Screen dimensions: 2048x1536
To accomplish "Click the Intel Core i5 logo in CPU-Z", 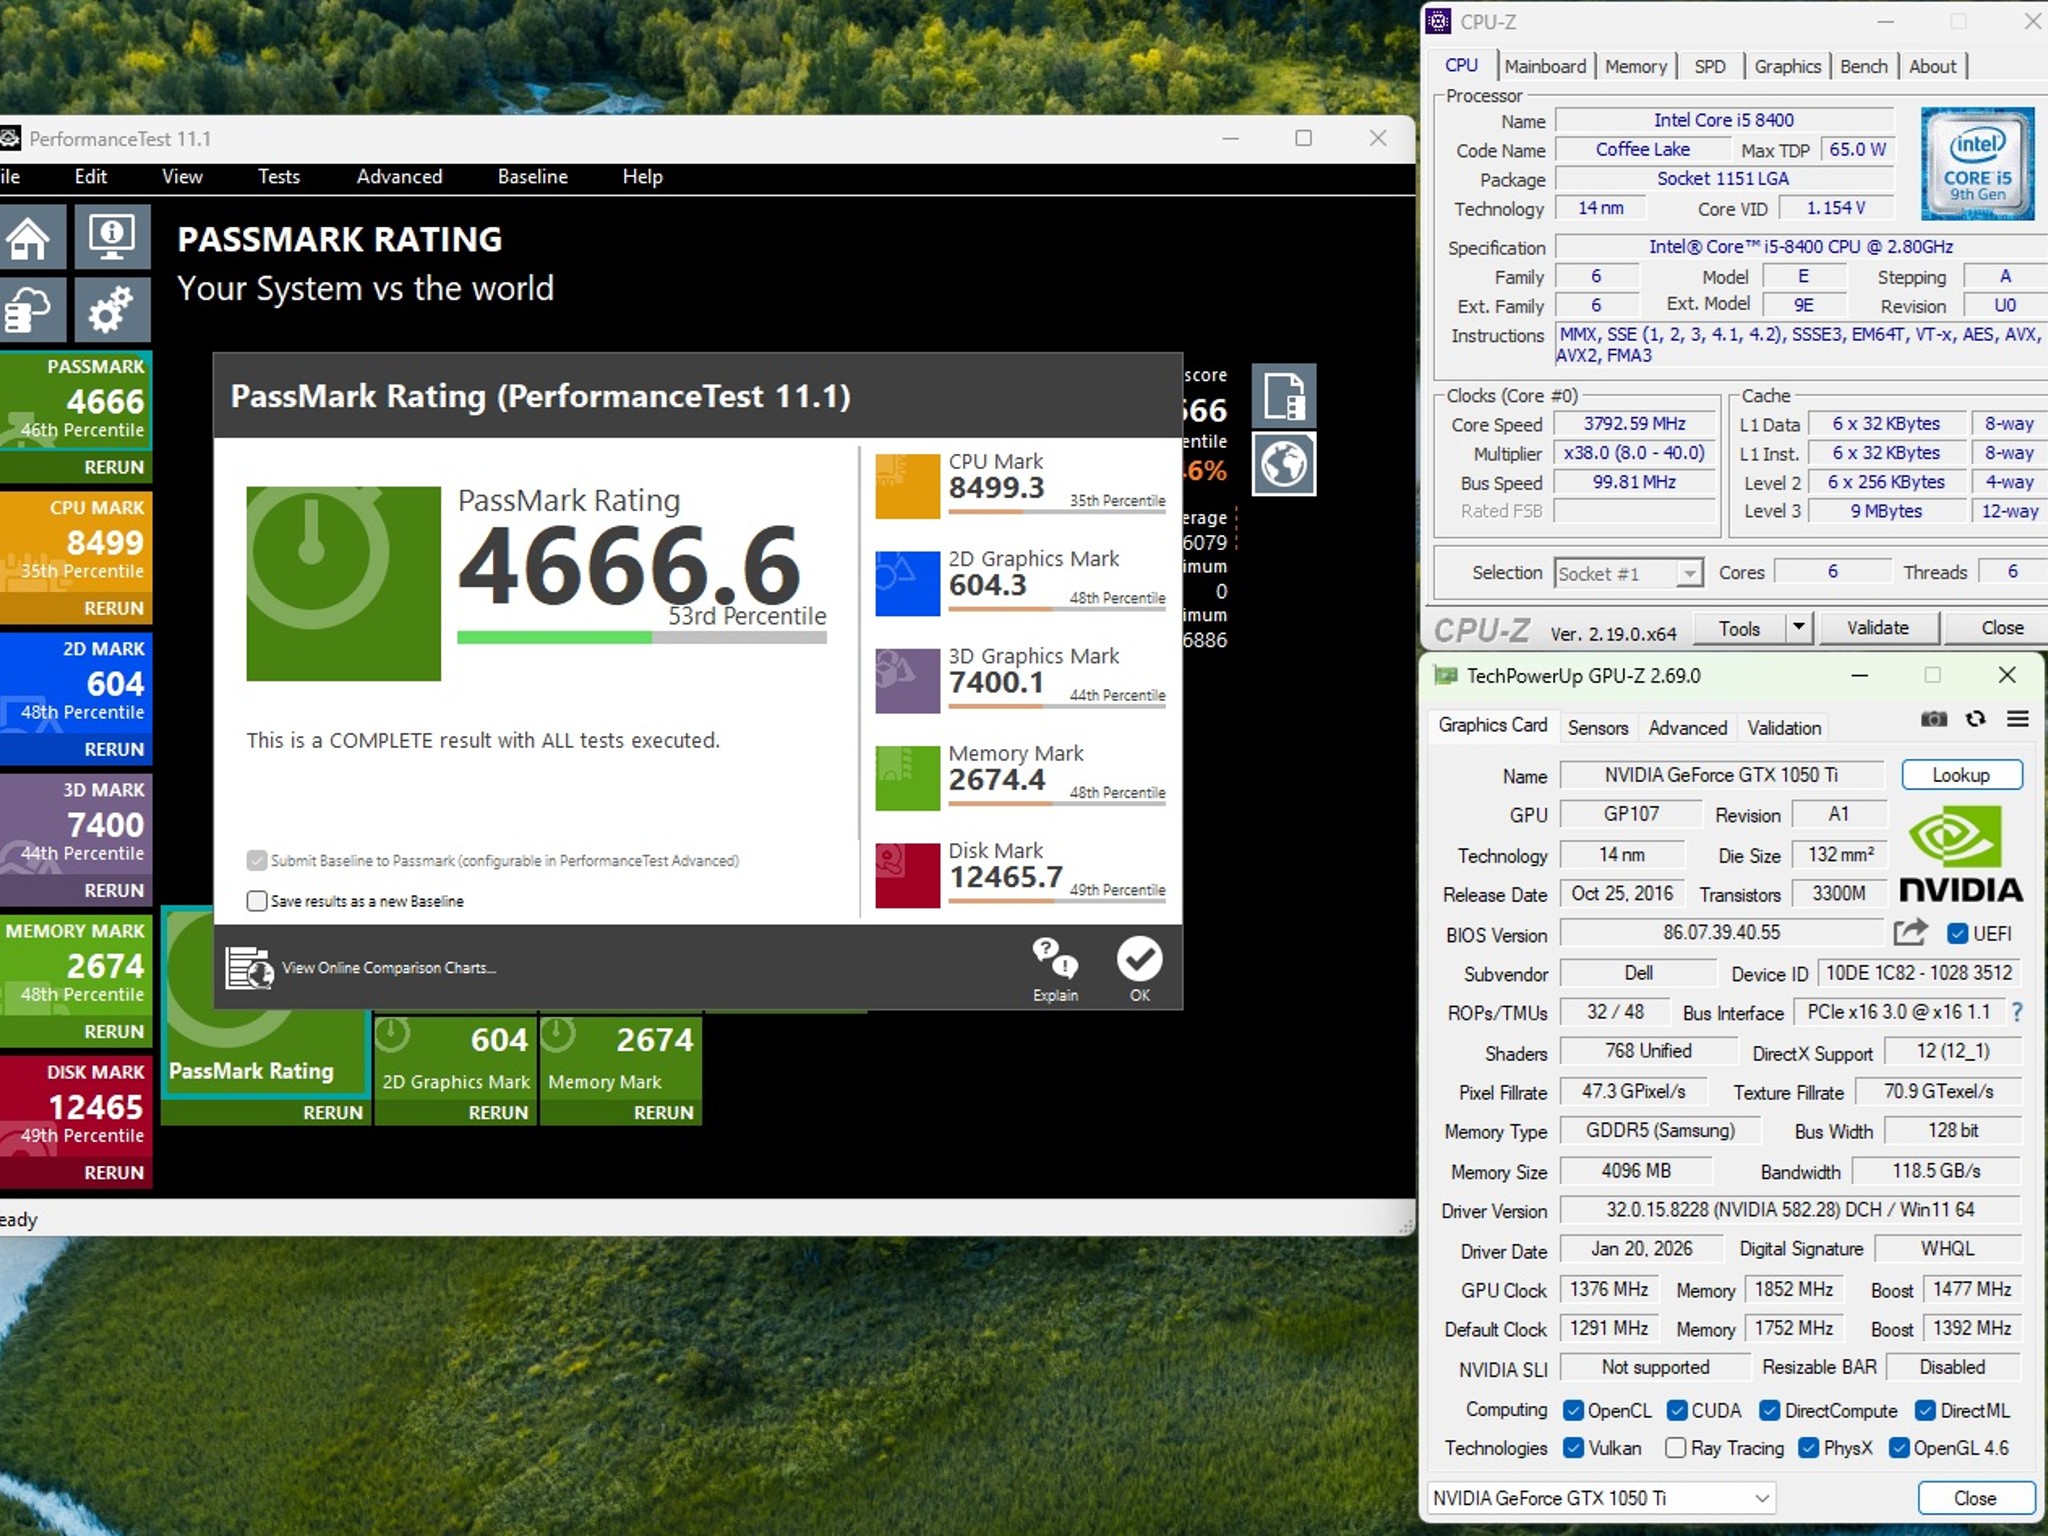I will tap(1977, 164).
